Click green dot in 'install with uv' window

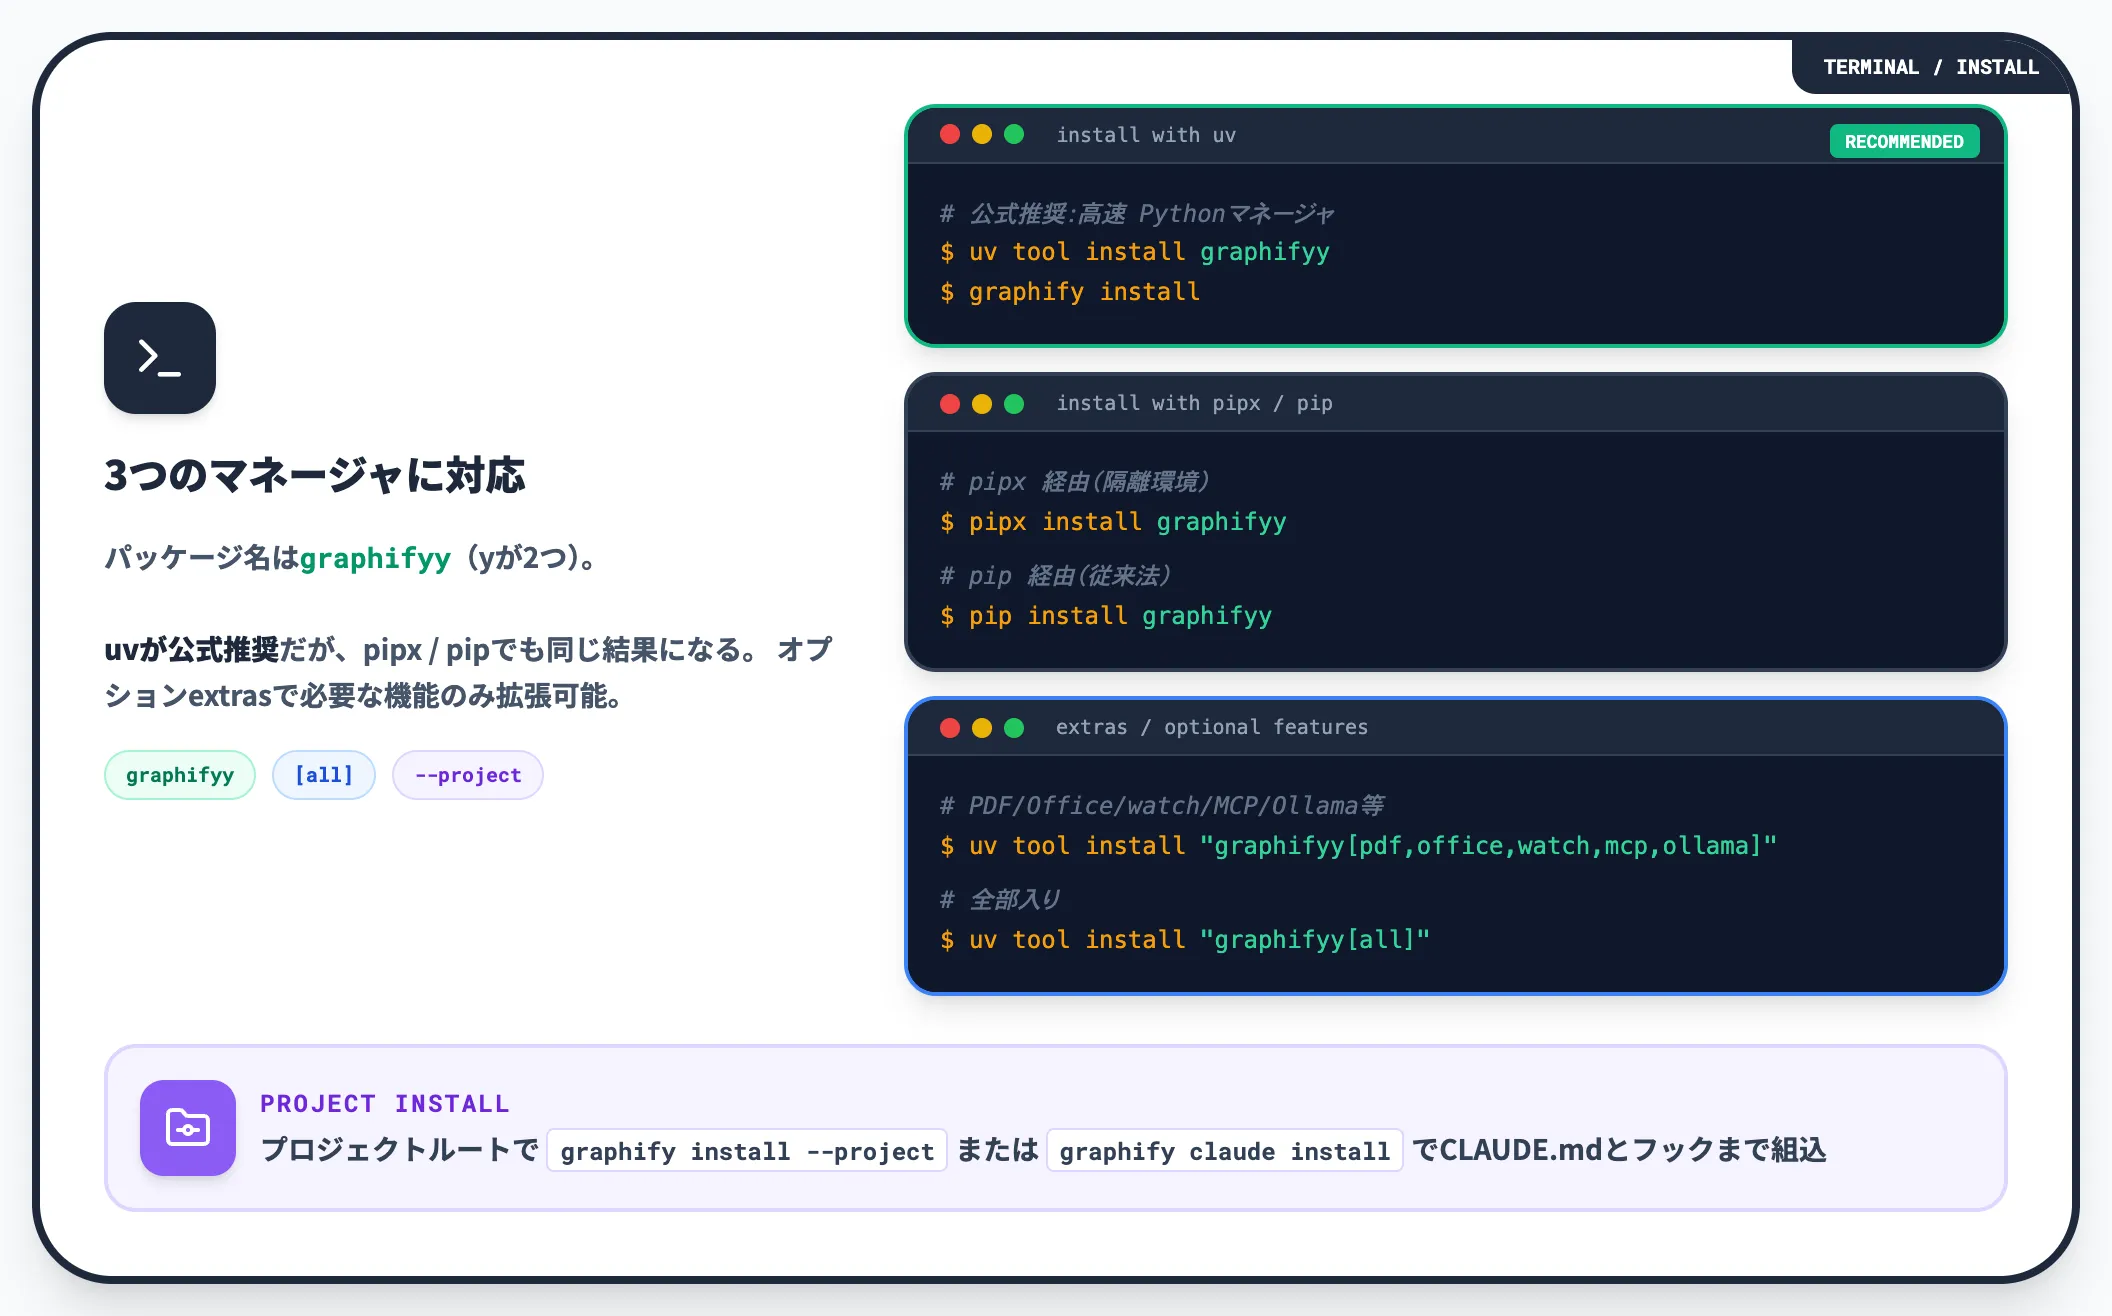point(1014,134)
